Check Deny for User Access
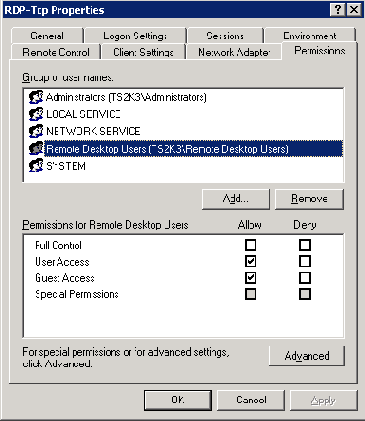 coord(305,261)
